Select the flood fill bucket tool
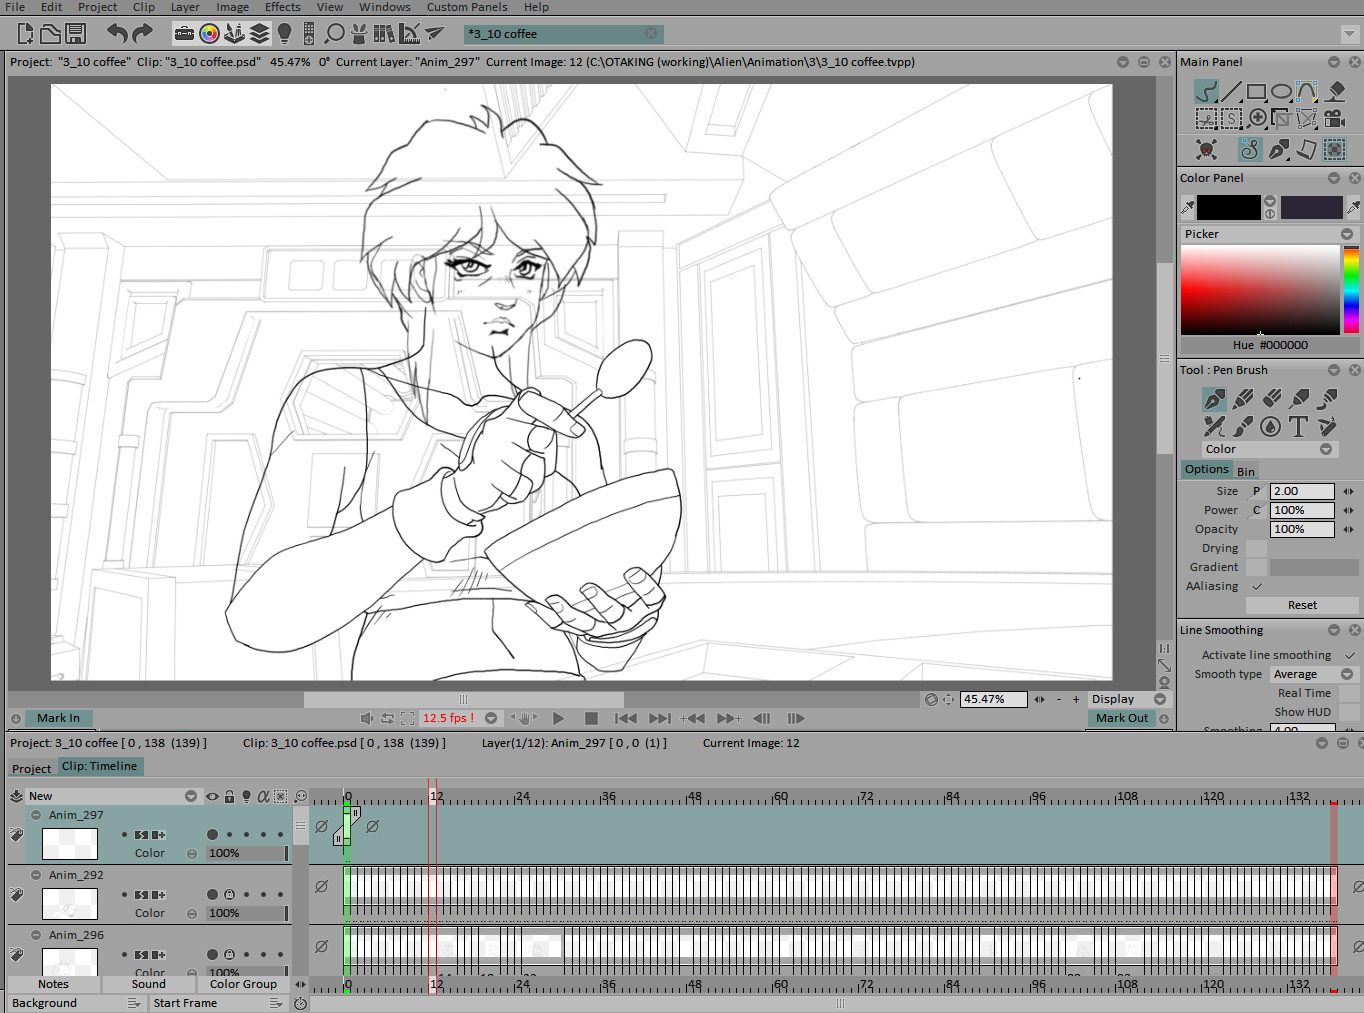This screenshot has width=1364, height=1013. click(1335, 92)
